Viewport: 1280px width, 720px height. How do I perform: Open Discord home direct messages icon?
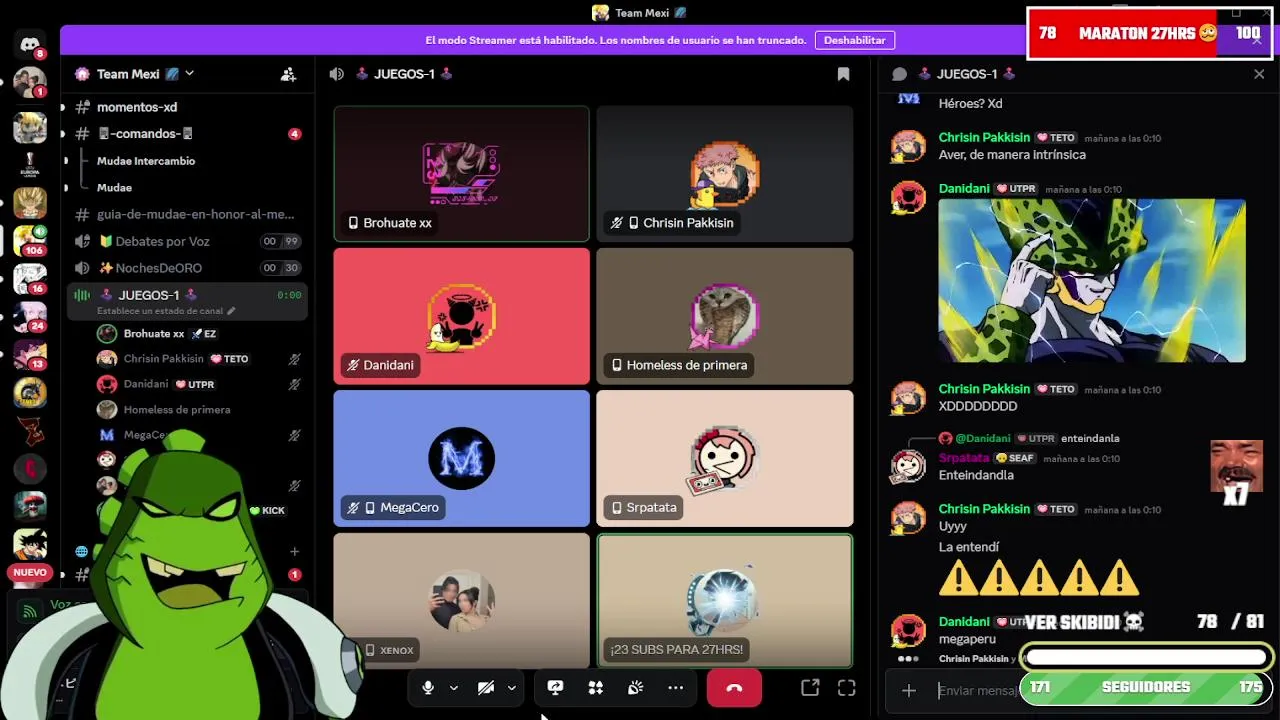29,44
